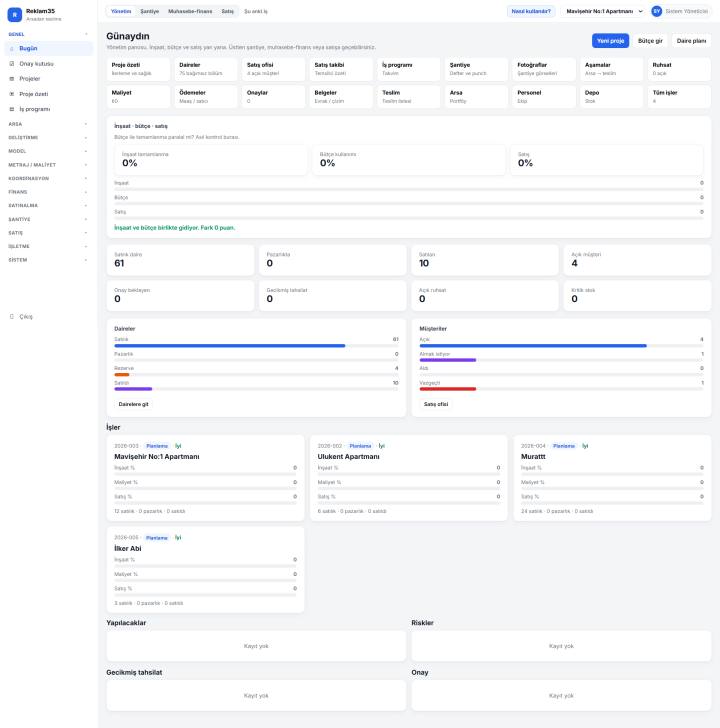Click the Sistem Yöneticisi user name
The height and width of the screenshot is (728, 720).
click(687, 11)
